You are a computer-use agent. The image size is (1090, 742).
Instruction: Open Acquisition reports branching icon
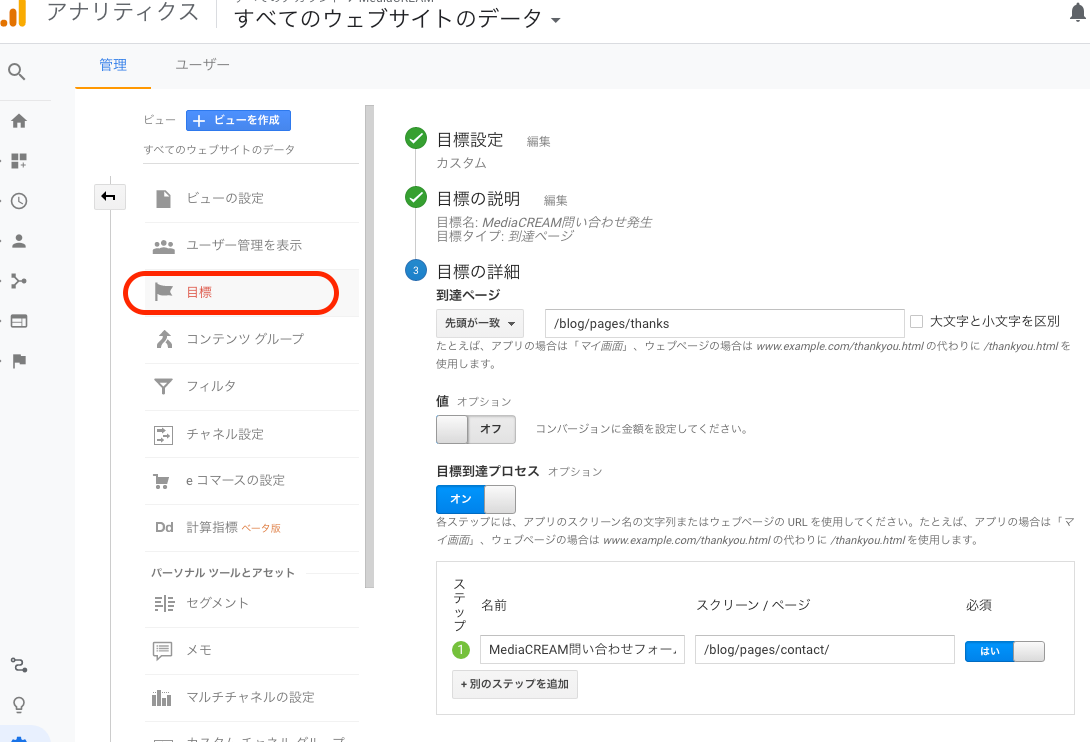(19, 281)
